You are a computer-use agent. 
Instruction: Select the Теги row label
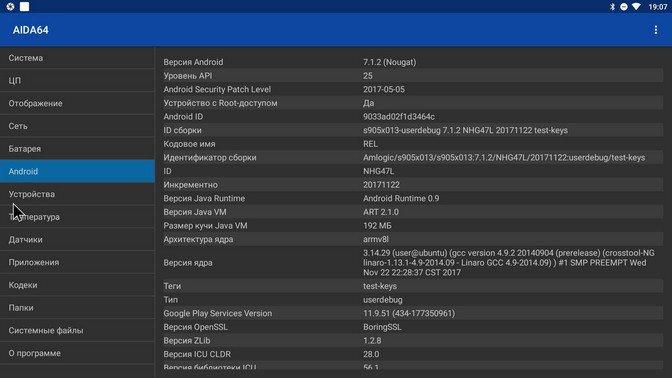coord(172,286)
